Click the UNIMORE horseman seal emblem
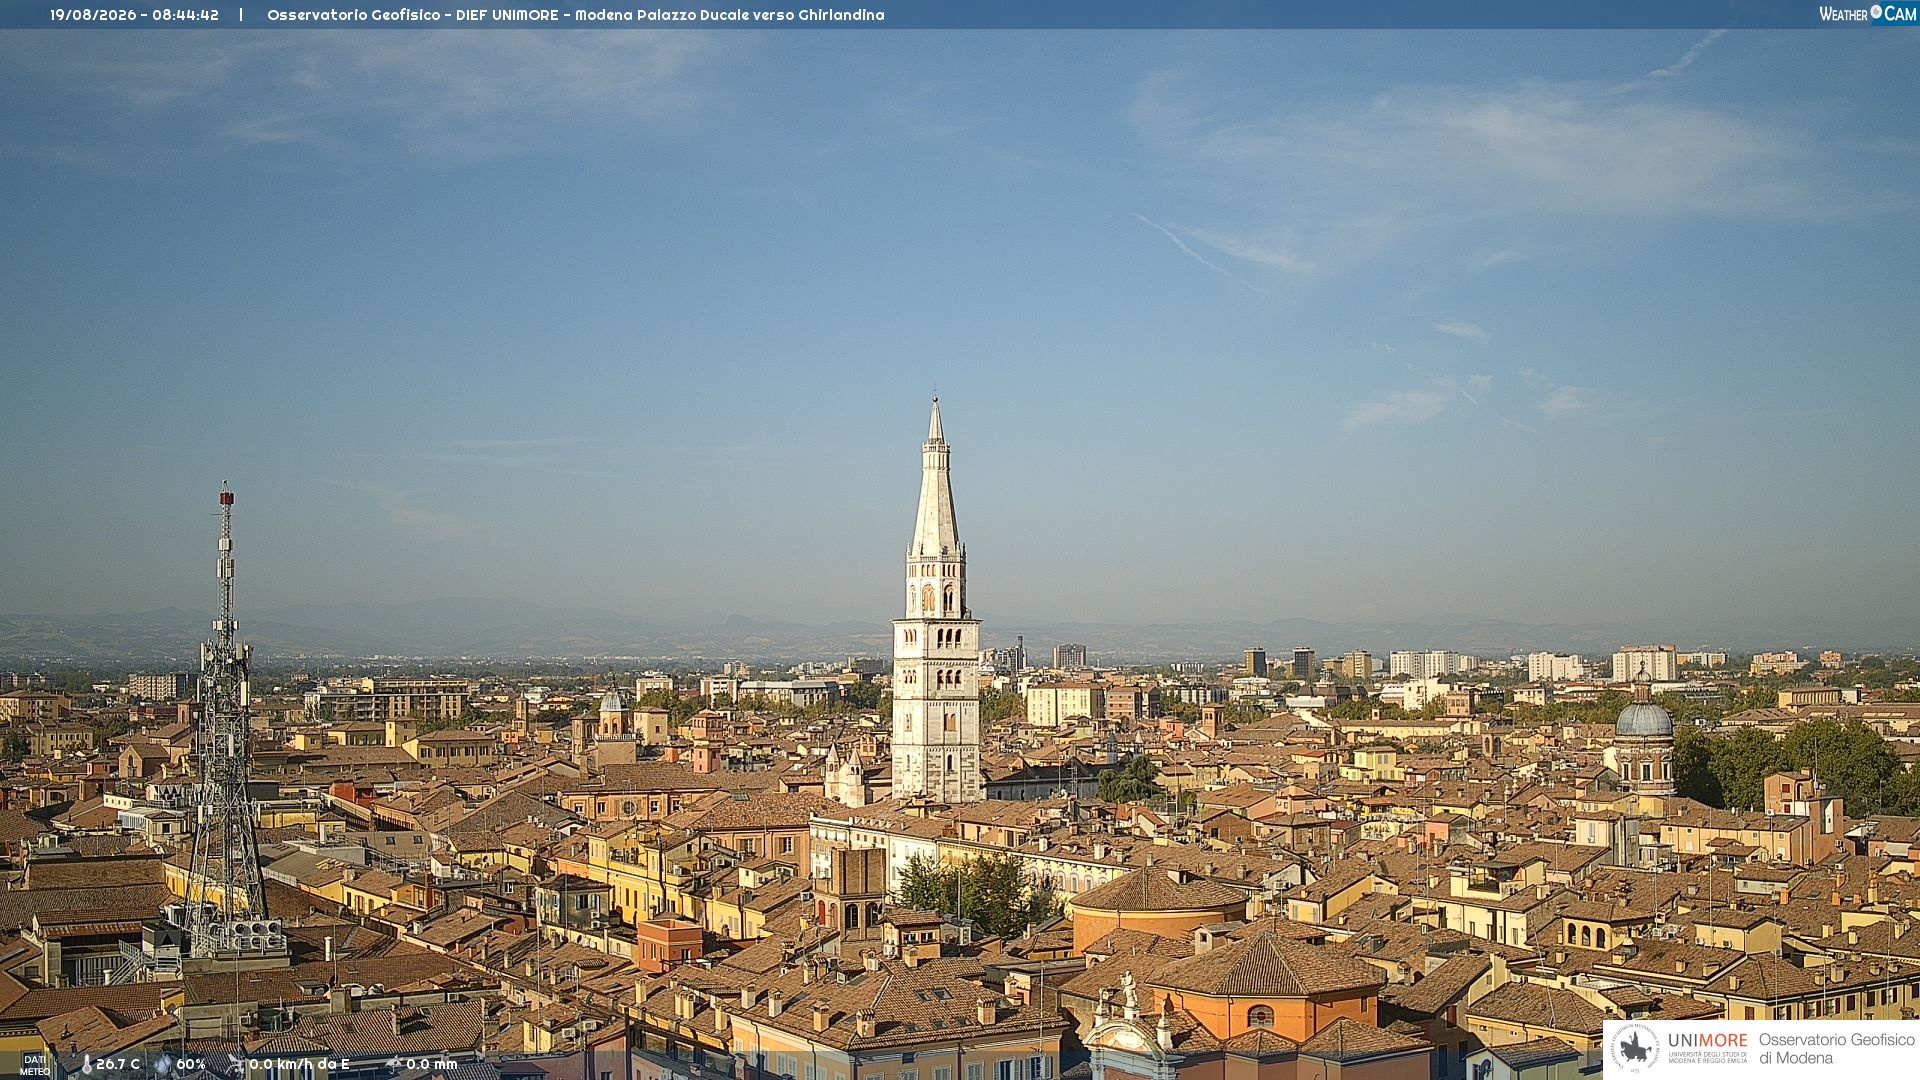This screenshot has height=1080, width=1920. click(1635, 1049)
